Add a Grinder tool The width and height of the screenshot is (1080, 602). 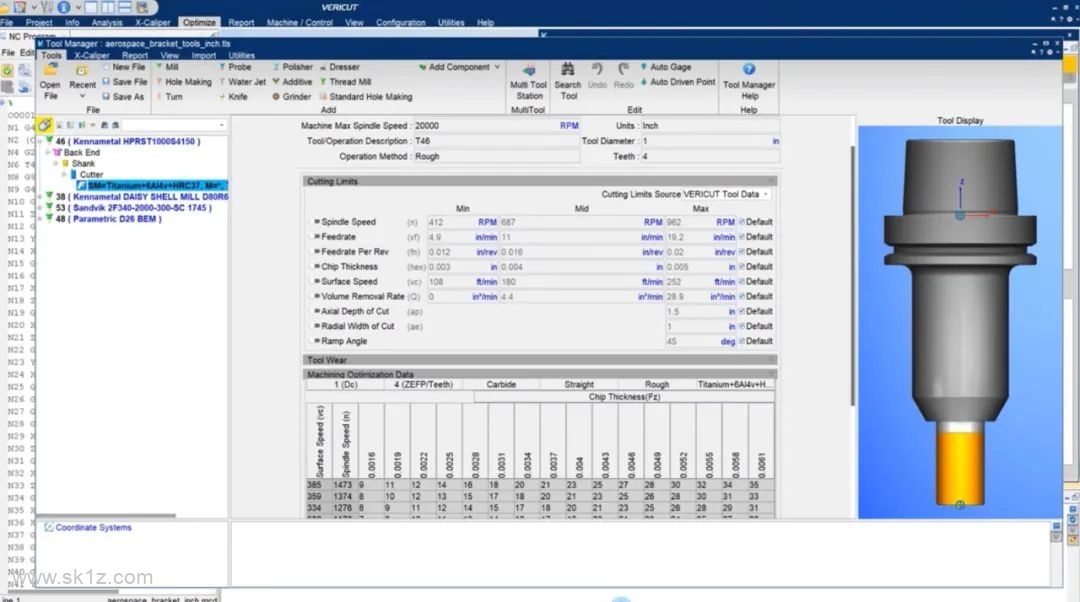[x=291, y=97]
